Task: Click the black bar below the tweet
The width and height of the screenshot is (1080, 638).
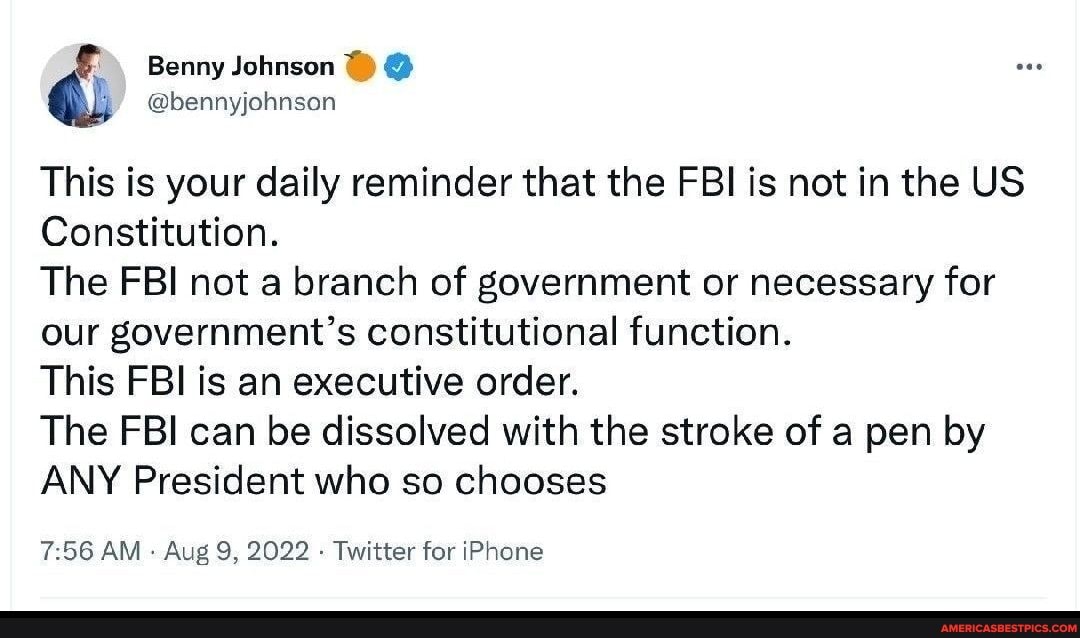Action: tap(500, 625)
